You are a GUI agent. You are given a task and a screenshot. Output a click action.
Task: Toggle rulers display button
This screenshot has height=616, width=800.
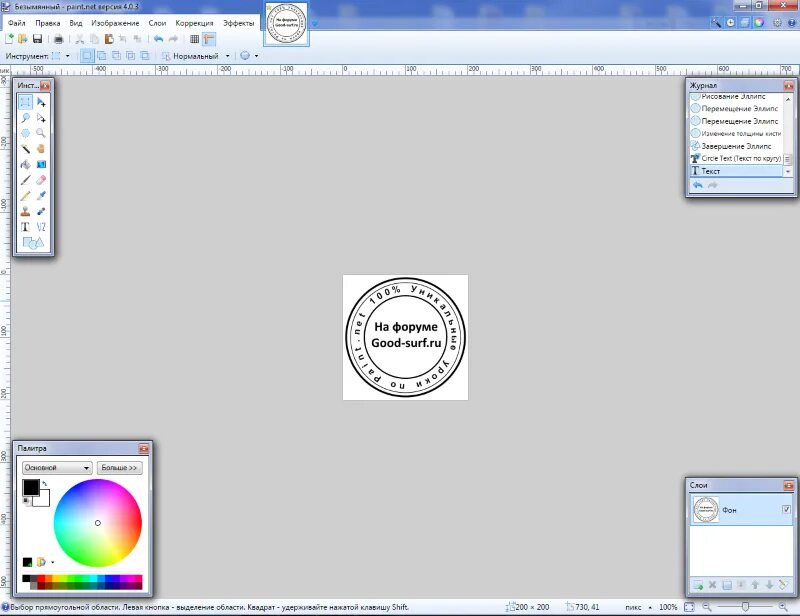[x=209, y=39]
